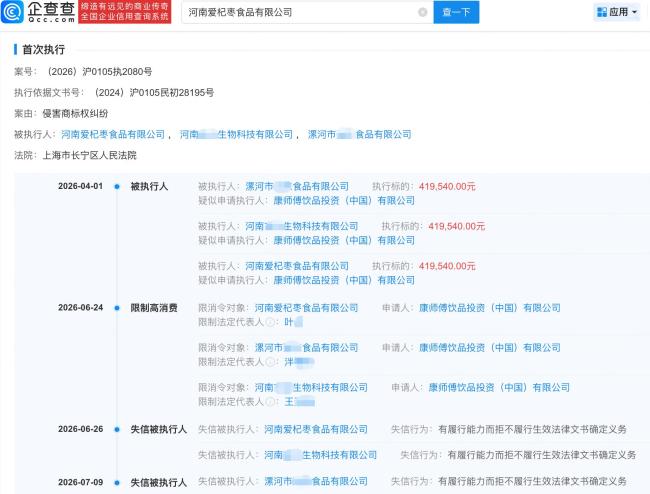Click case cause text 侵害商标权纠纷
Image resolution: width=650 pixels, height=494 pixels.
75,113
